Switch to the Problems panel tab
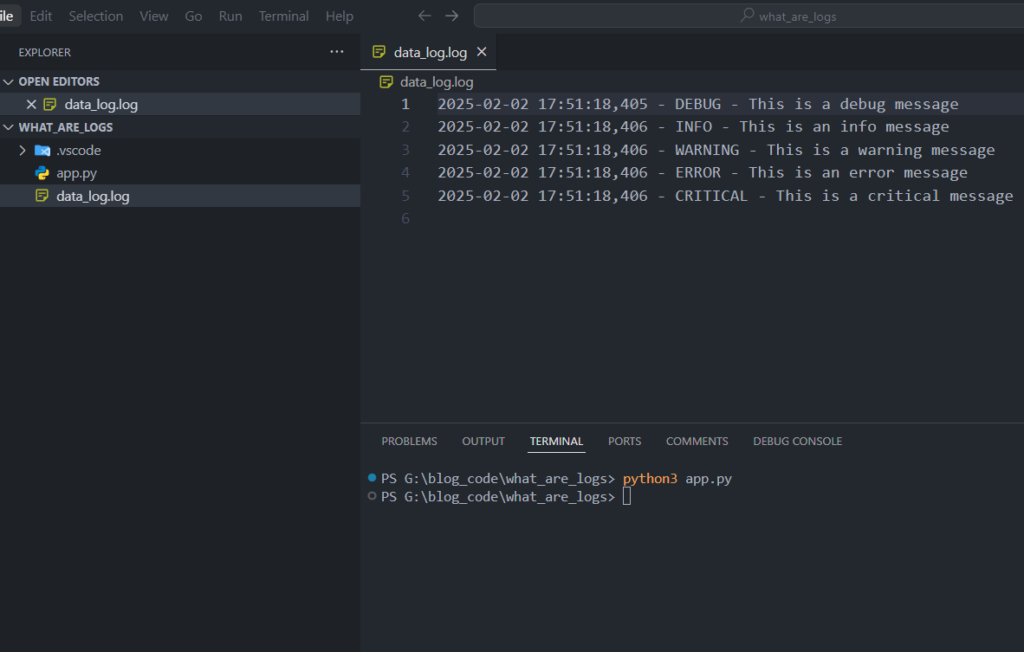The width and height of the screenshot is (1024, 652). click(409, 441)
